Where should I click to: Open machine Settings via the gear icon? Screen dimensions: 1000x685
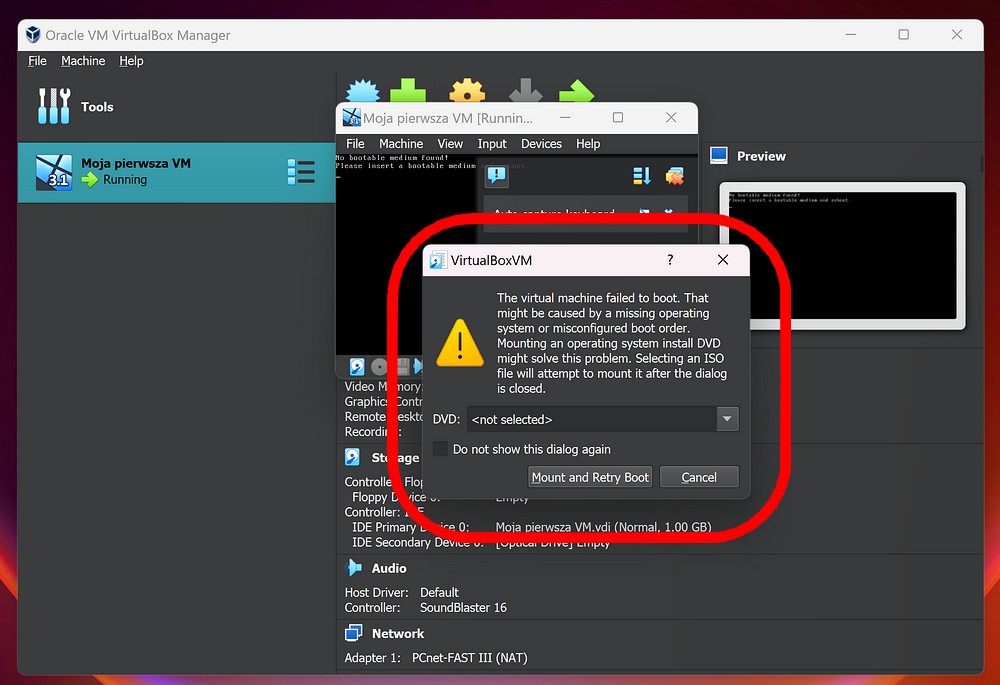467,91
